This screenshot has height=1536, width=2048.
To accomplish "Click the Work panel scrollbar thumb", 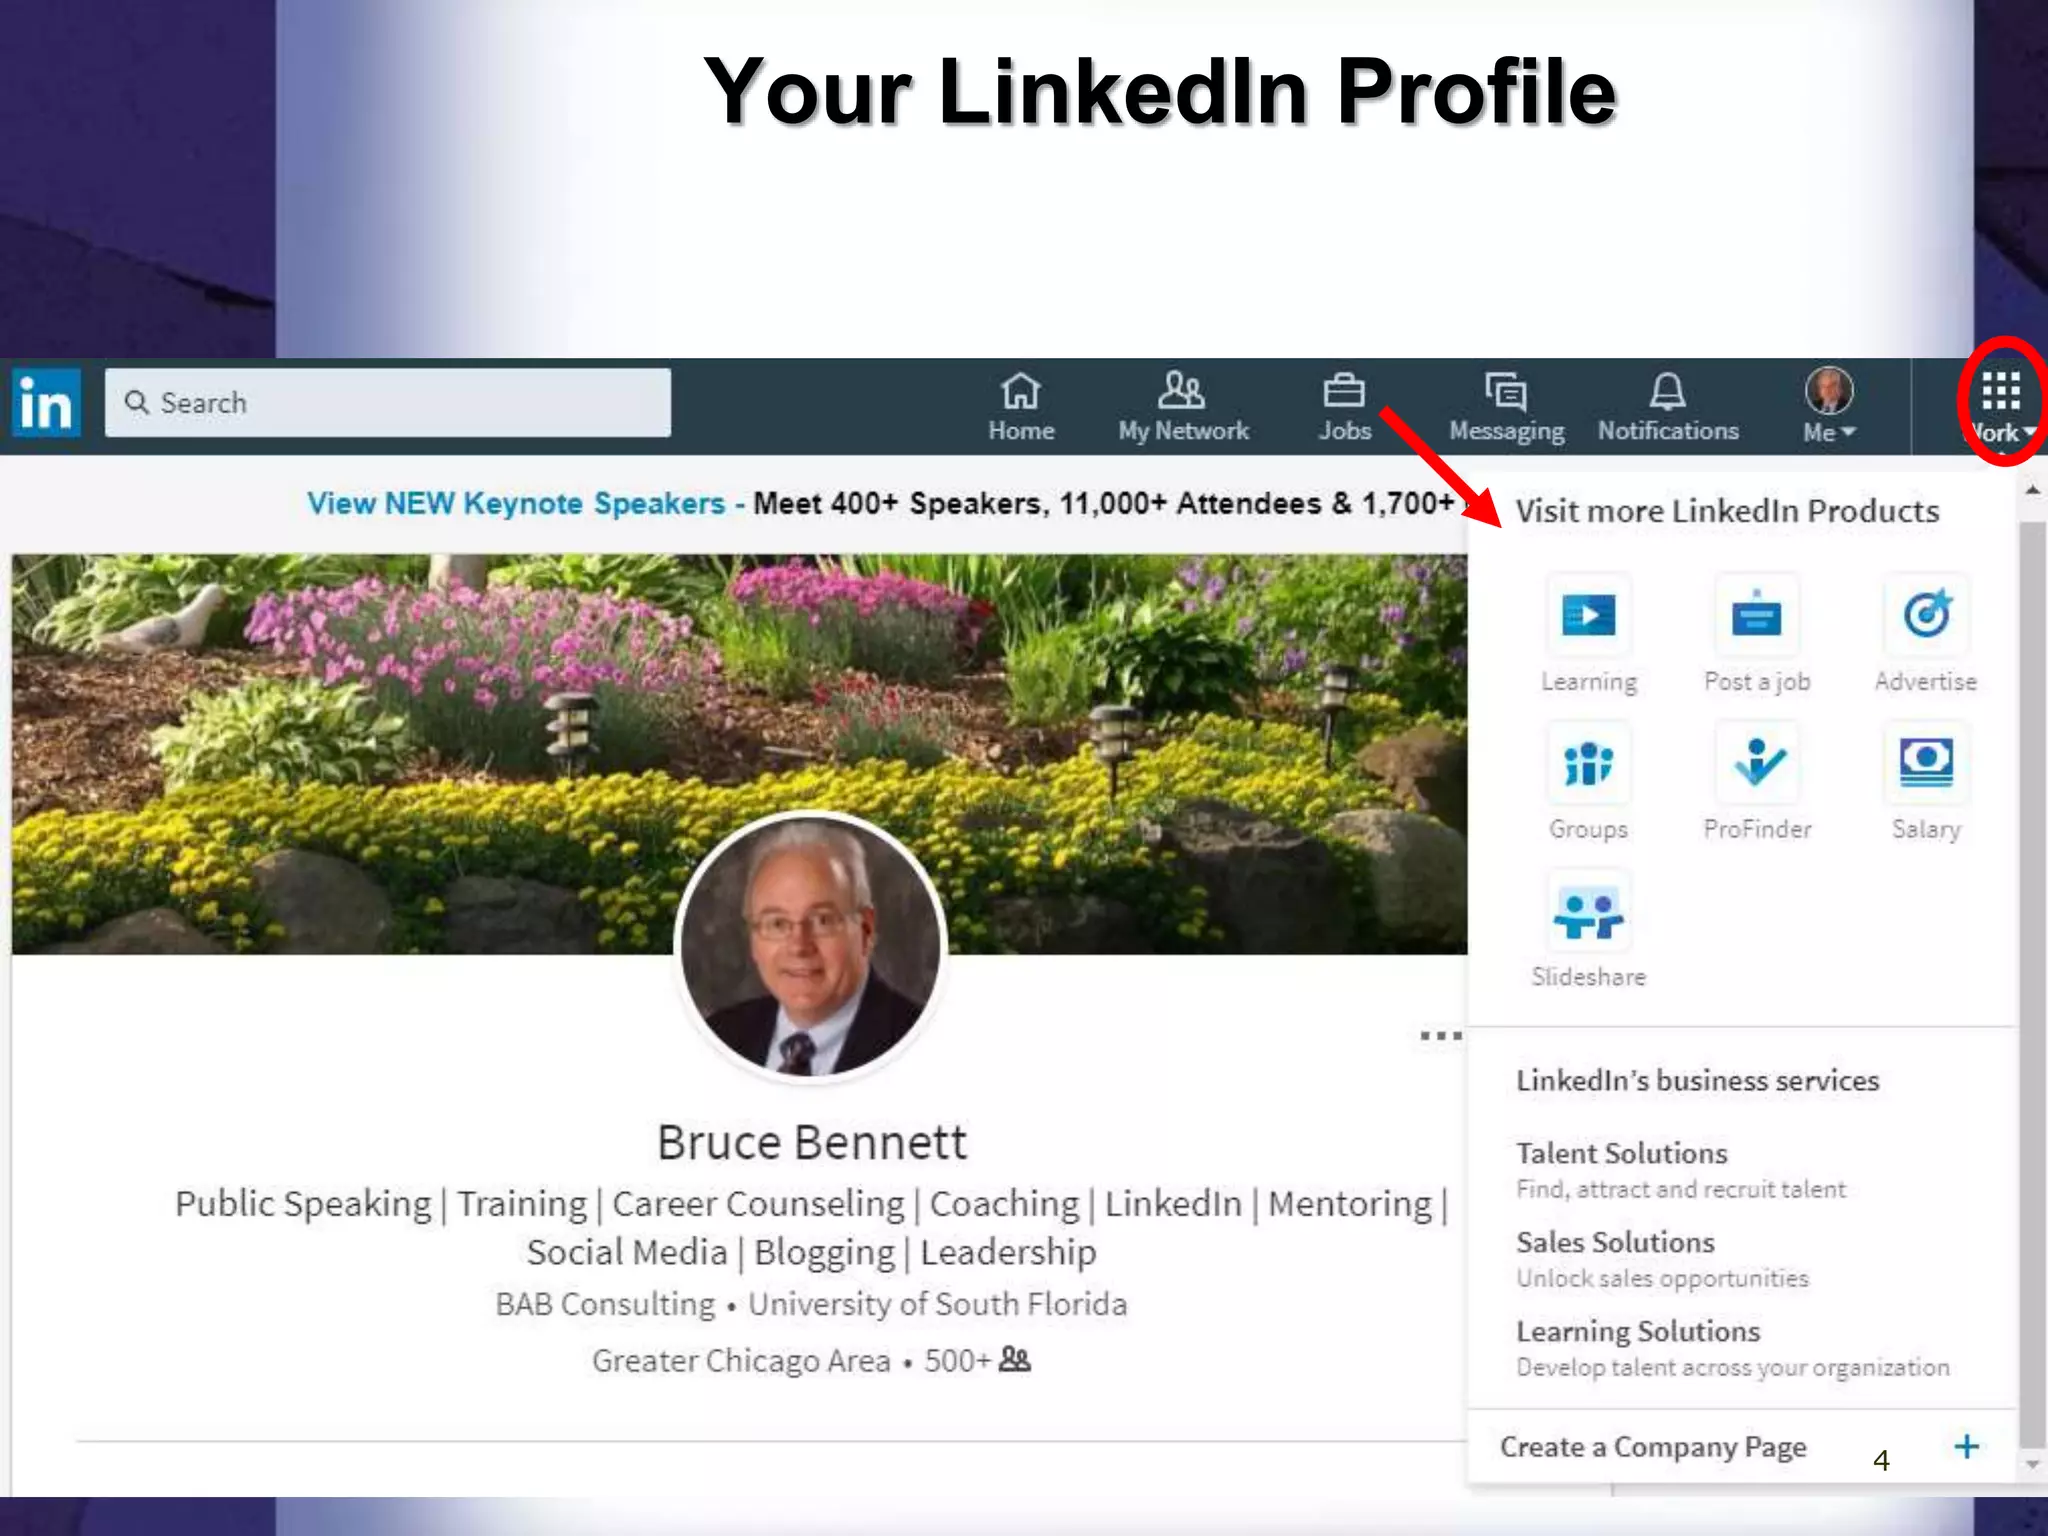I will point(2032,983).
